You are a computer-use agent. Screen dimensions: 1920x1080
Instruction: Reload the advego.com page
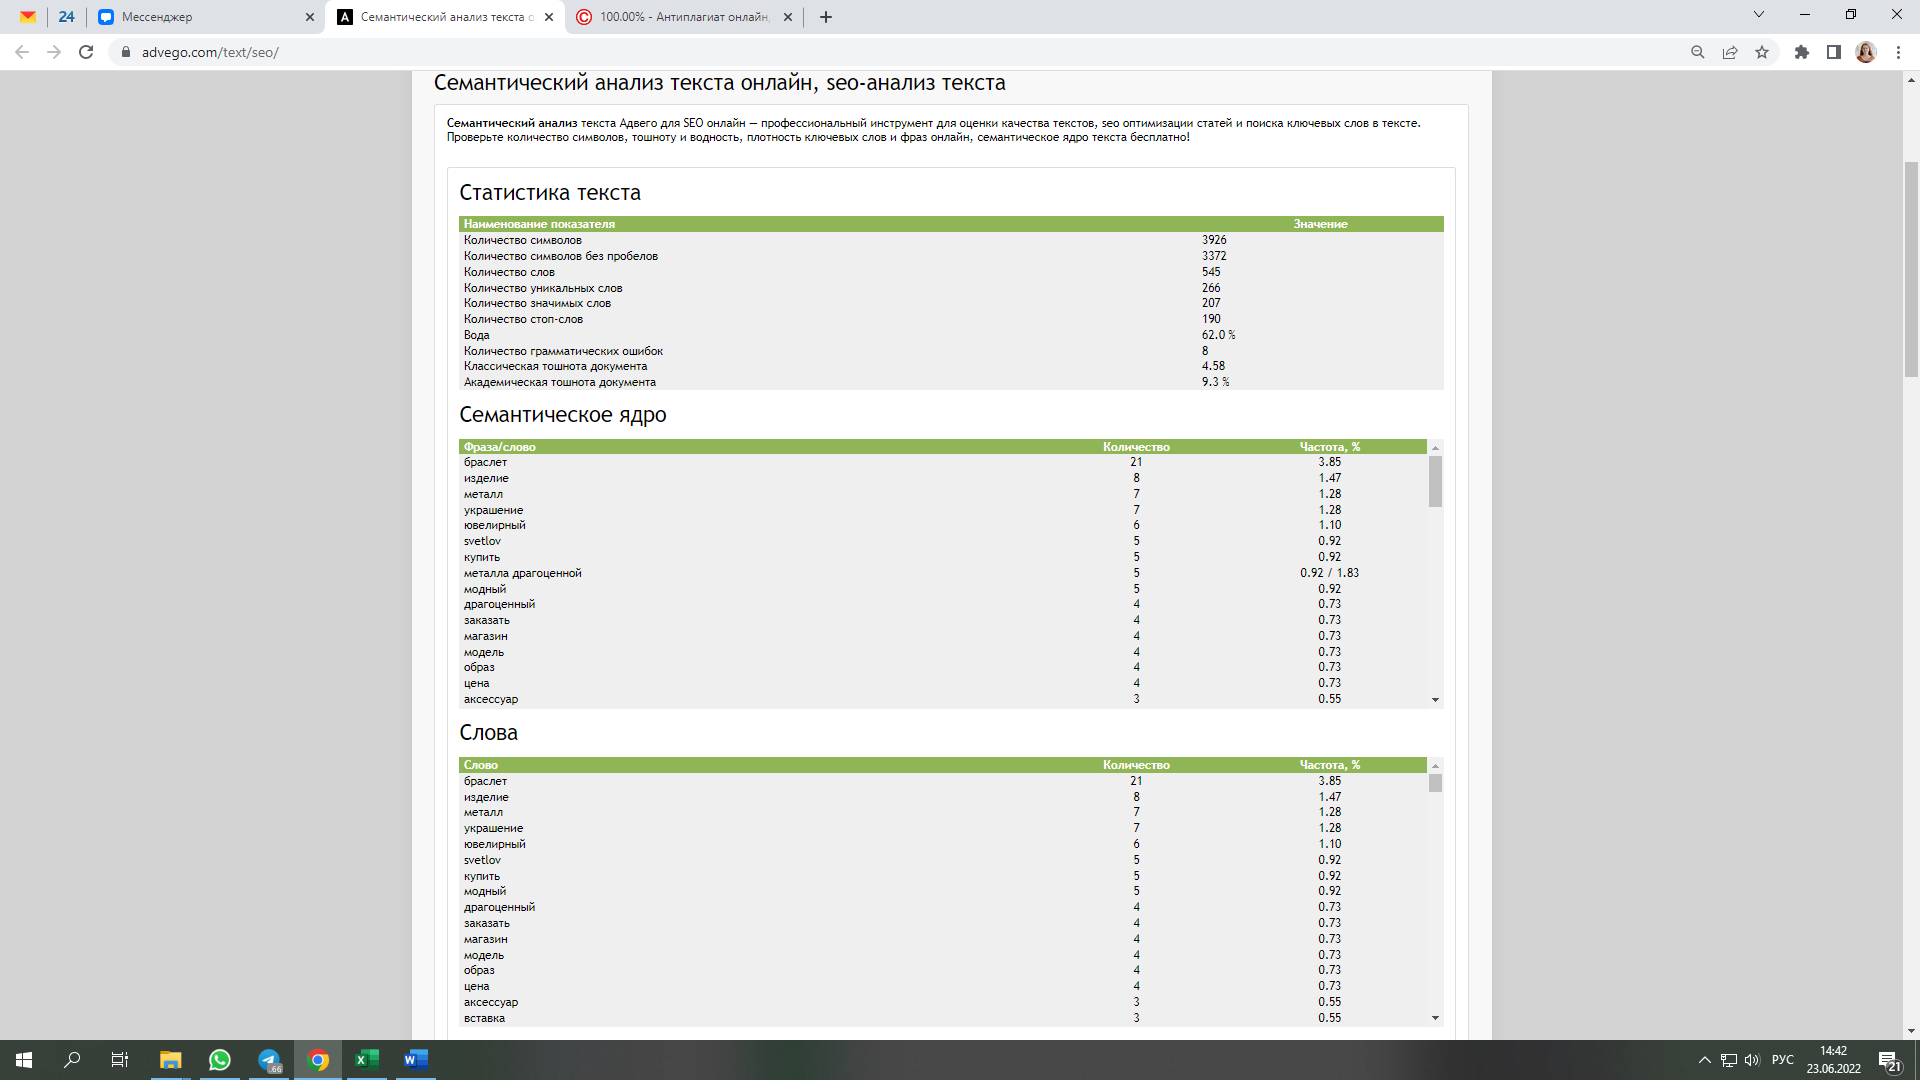pos(88,52)
